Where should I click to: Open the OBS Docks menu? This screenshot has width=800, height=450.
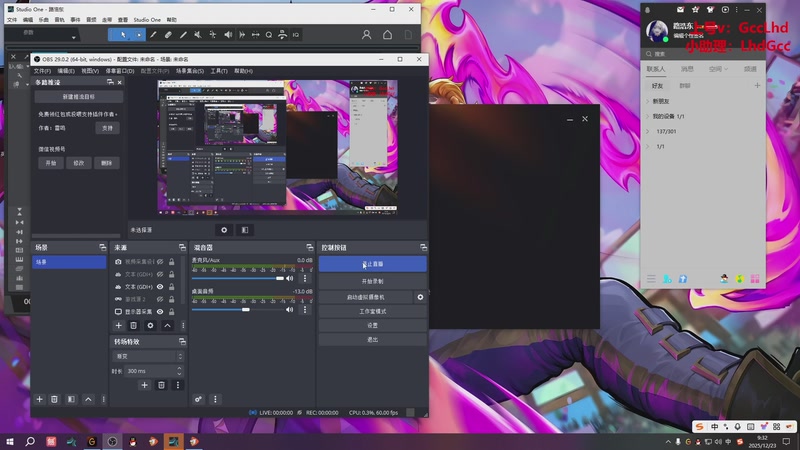pyautogui.click(x=120, y=71)
